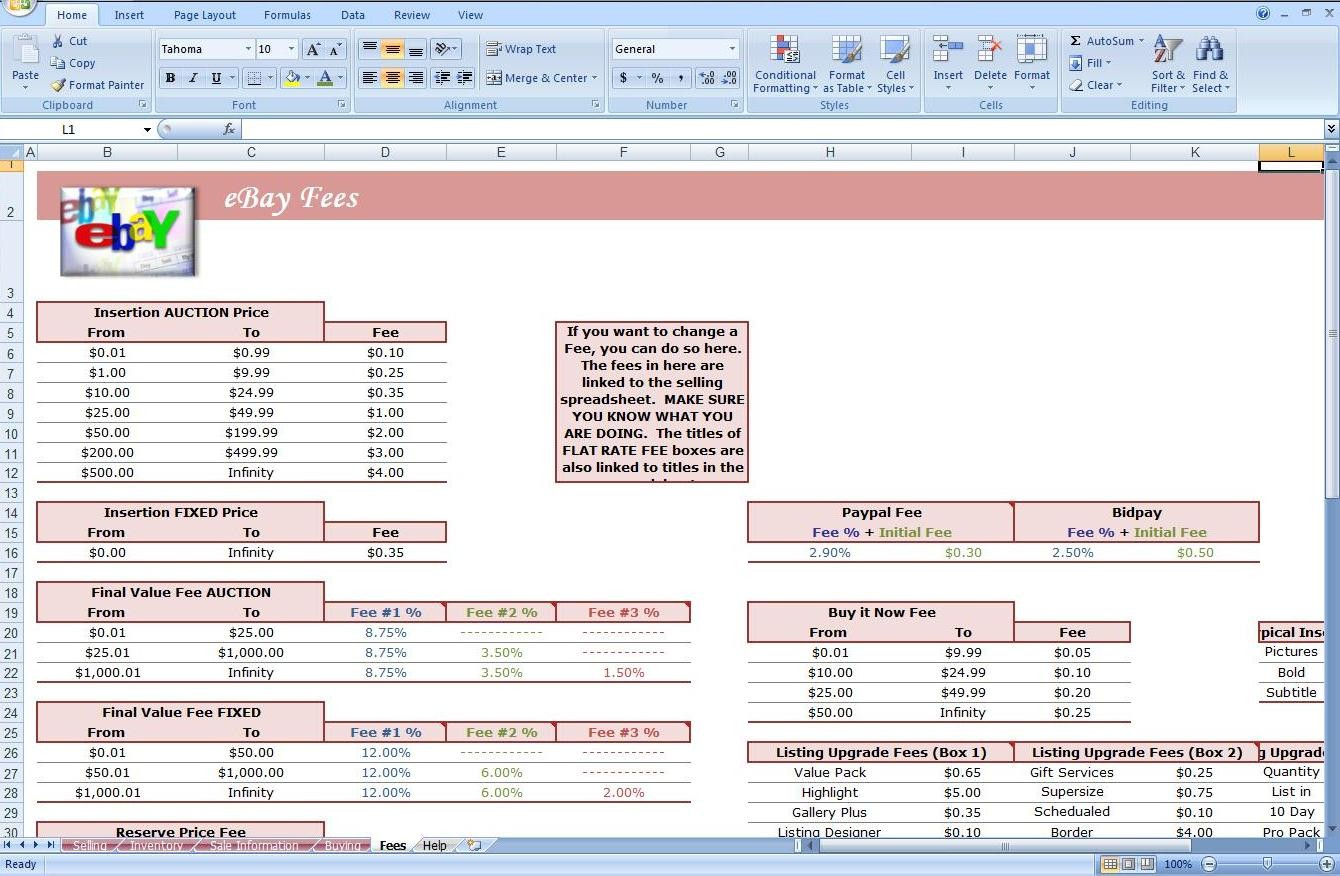
Task: Open the Help sheet tab
Action: click(x=435, y=846)
